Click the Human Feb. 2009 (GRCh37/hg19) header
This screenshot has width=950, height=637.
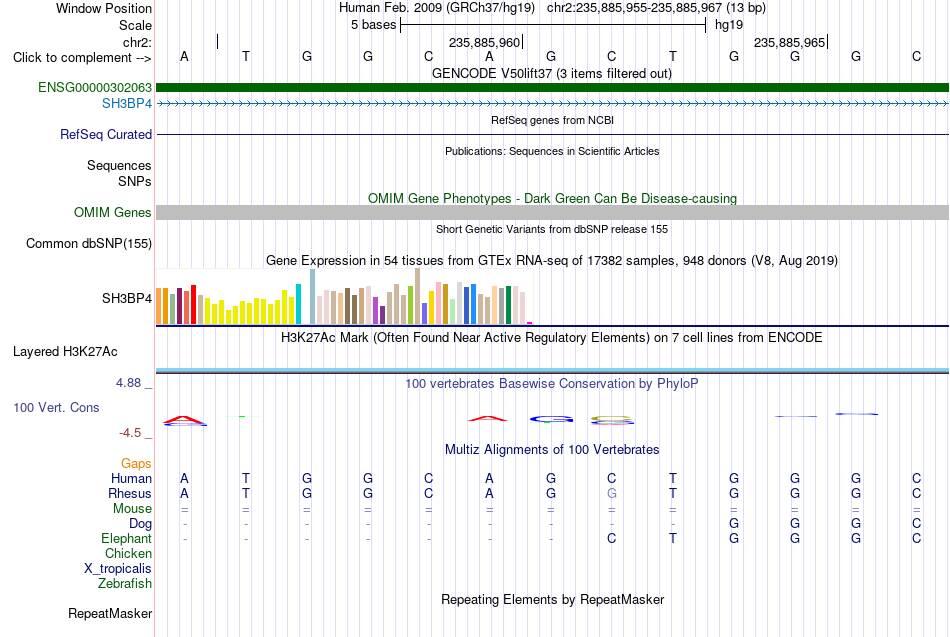click(437, 8)
